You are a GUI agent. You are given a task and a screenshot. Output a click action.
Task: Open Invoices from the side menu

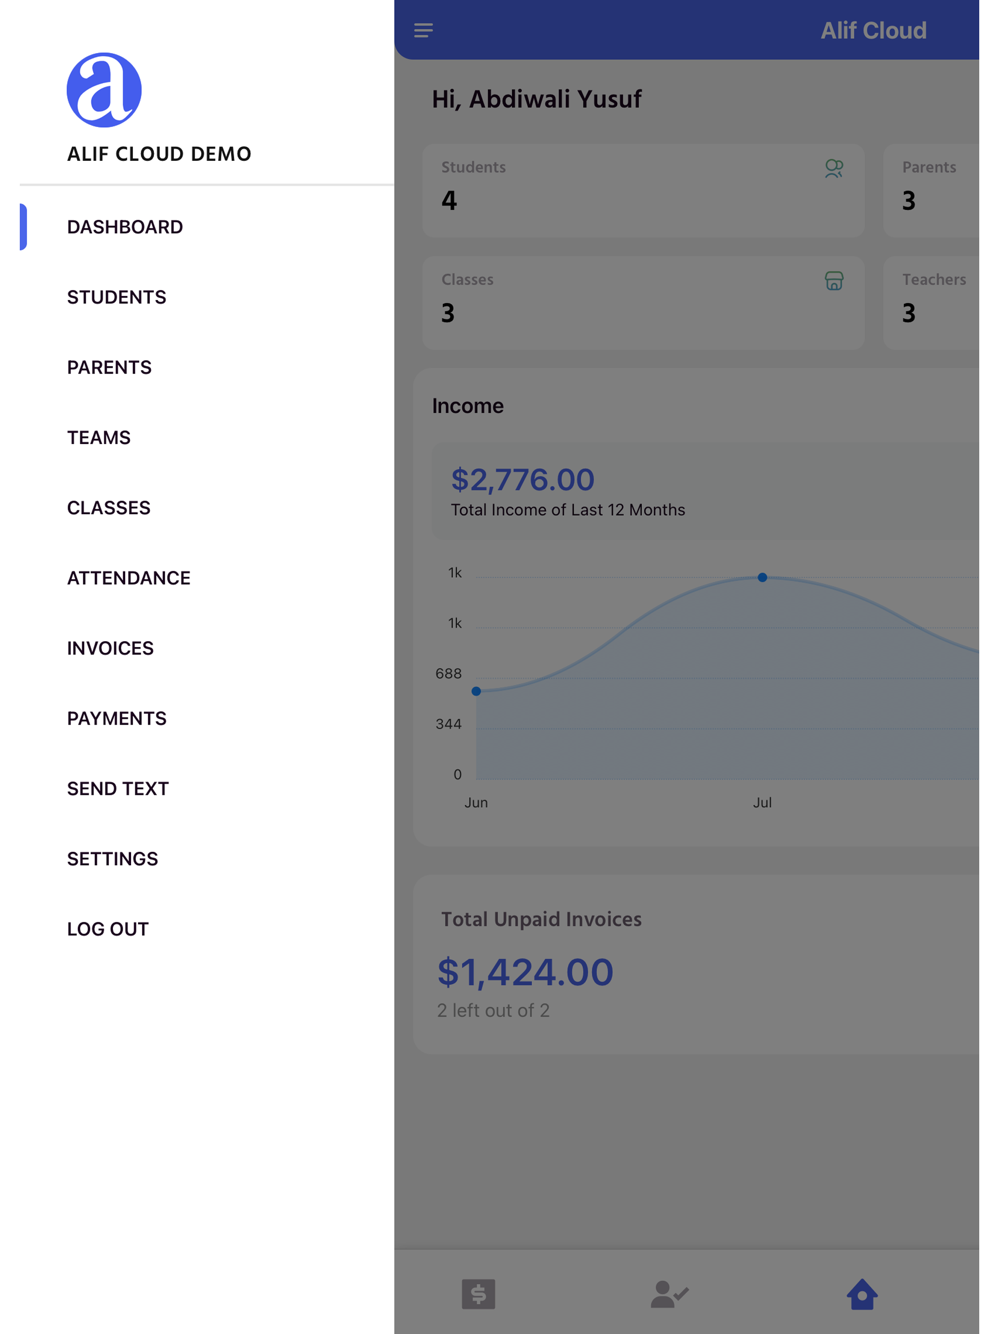110,648
